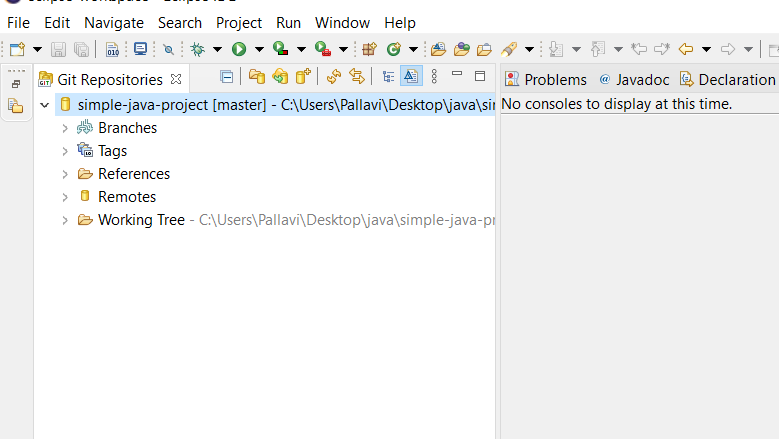Open the Search menu
This screenshot has height=439, width=779.
click(180, 23)
